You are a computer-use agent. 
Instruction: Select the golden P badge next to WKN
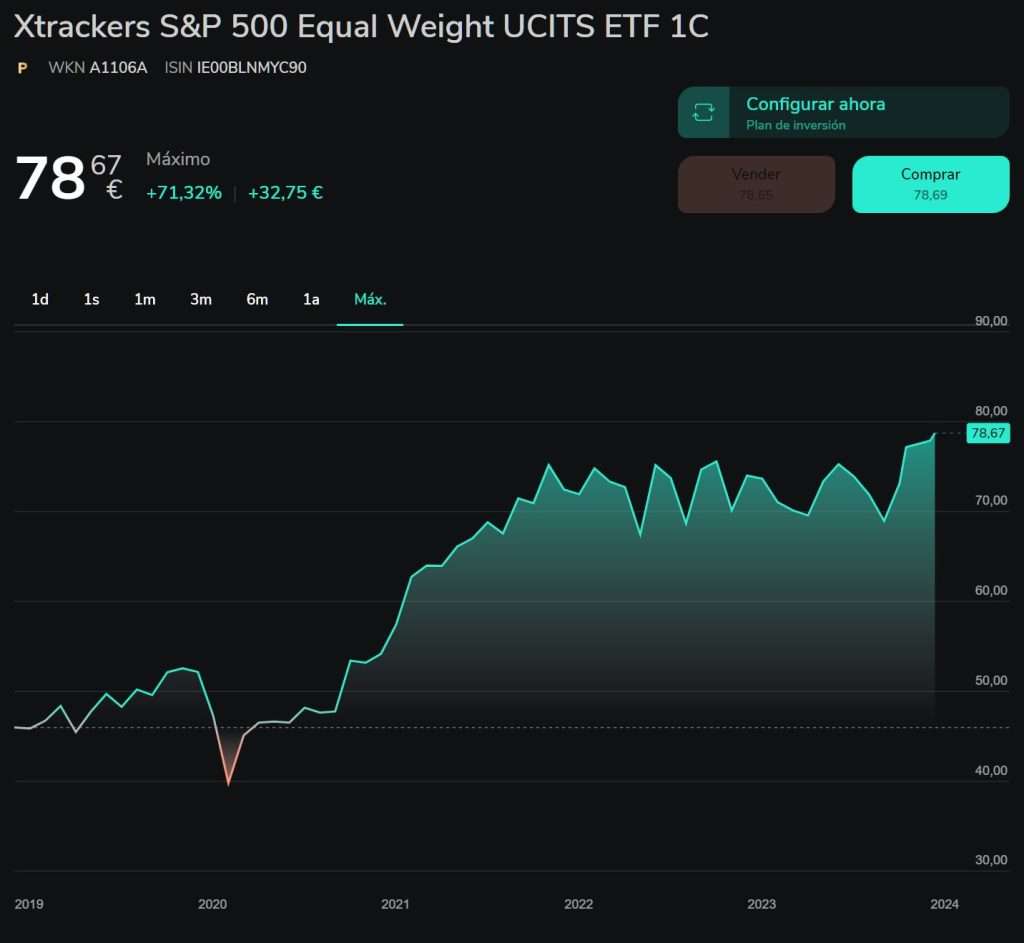pyautogui.click(x=20, y=68)
